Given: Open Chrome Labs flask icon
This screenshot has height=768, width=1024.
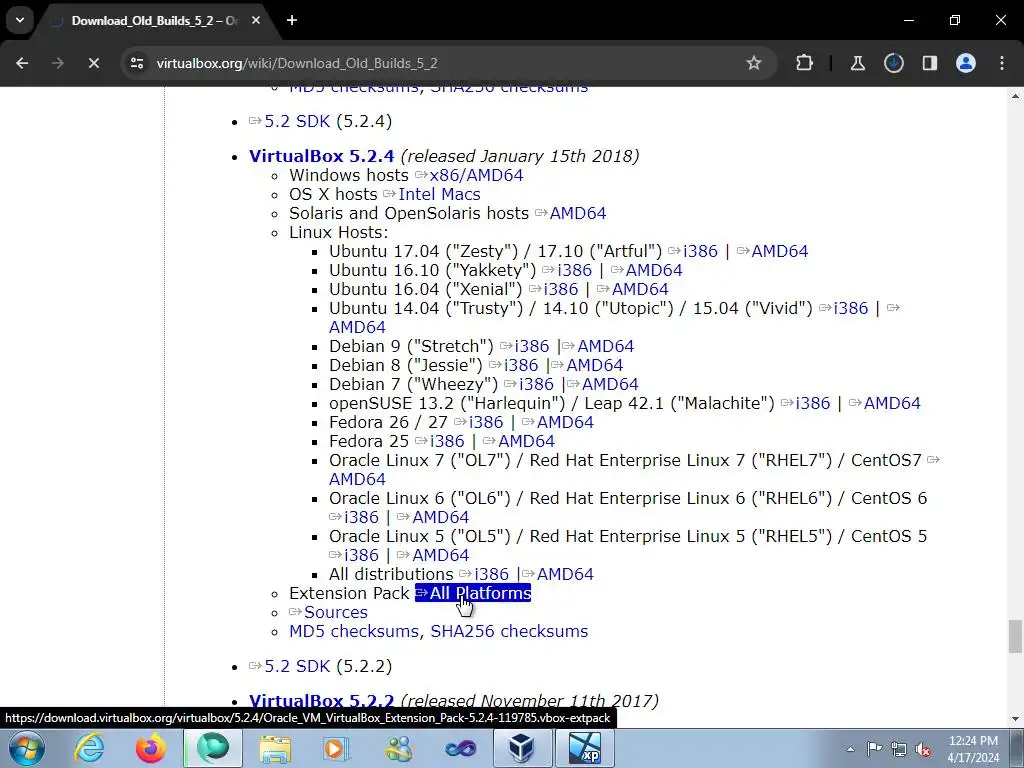Looking at the screenshot, I should coord(857,63).
